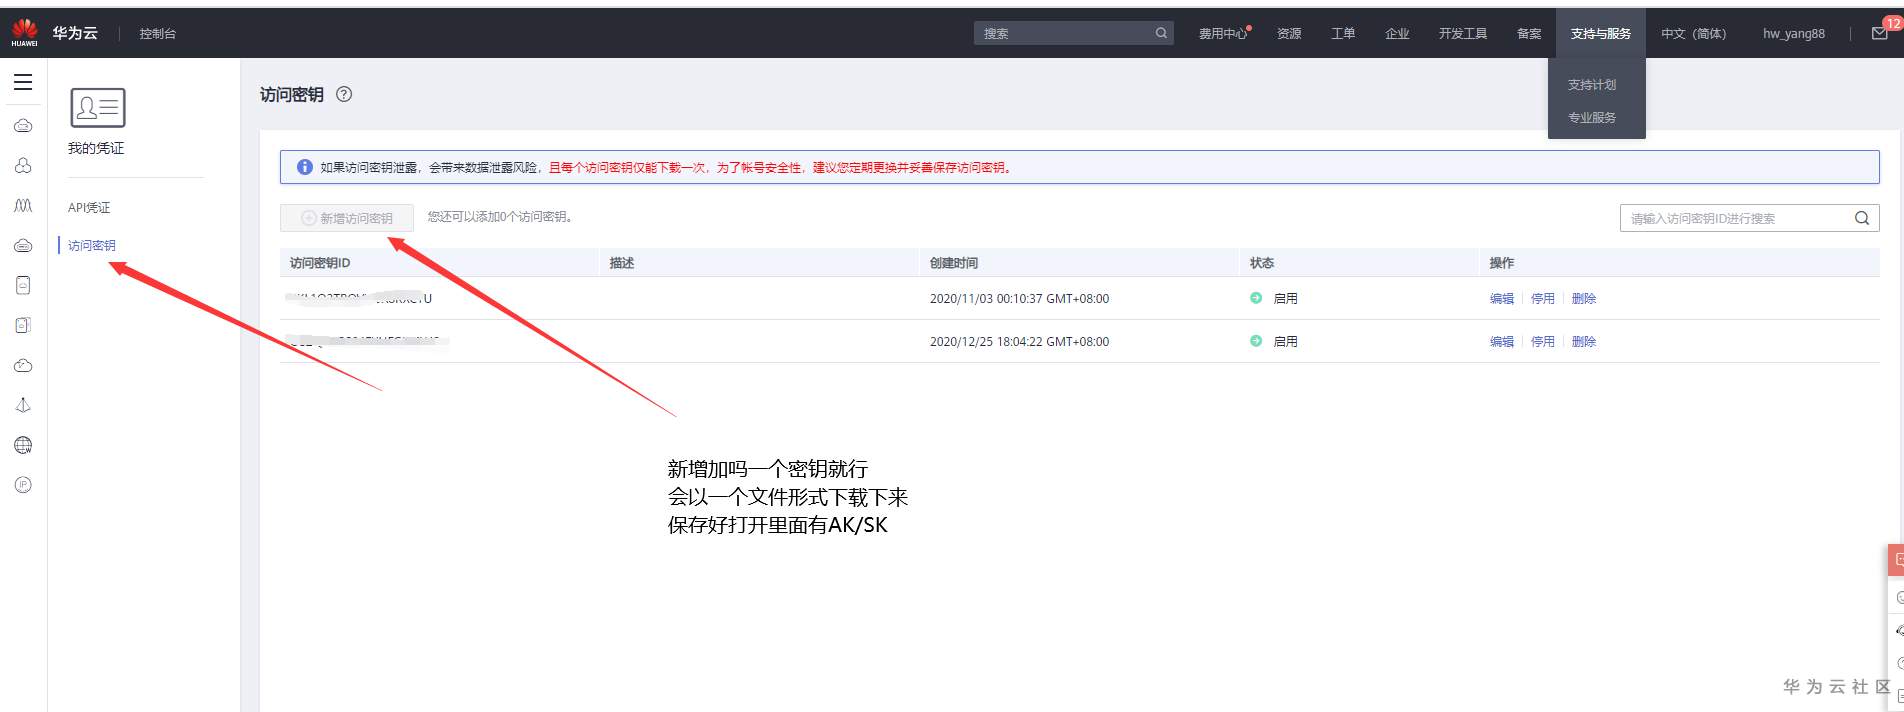
Task: Click green status icon of 2020/11/03 key
Action: [1256, 298]
